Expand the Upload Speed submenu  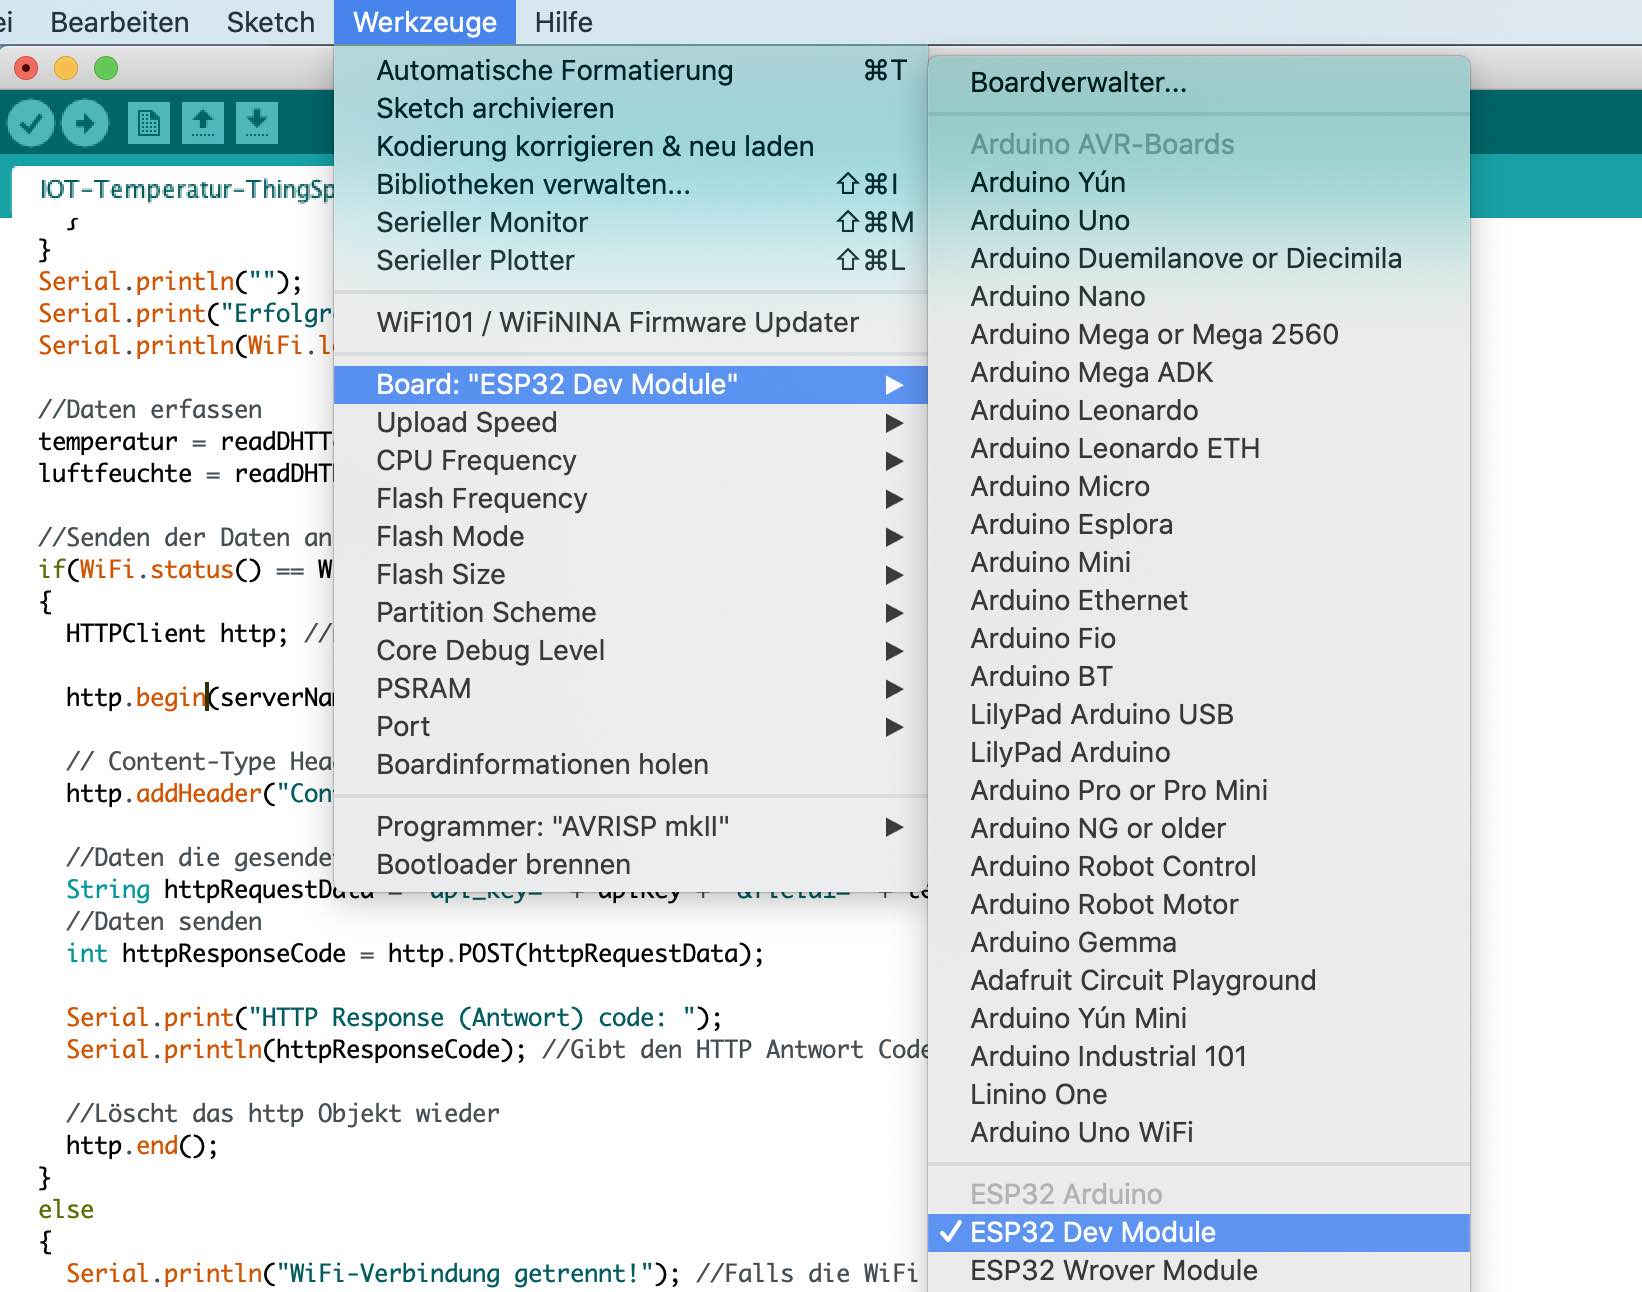pyautogui.click(x=466, y=422)
